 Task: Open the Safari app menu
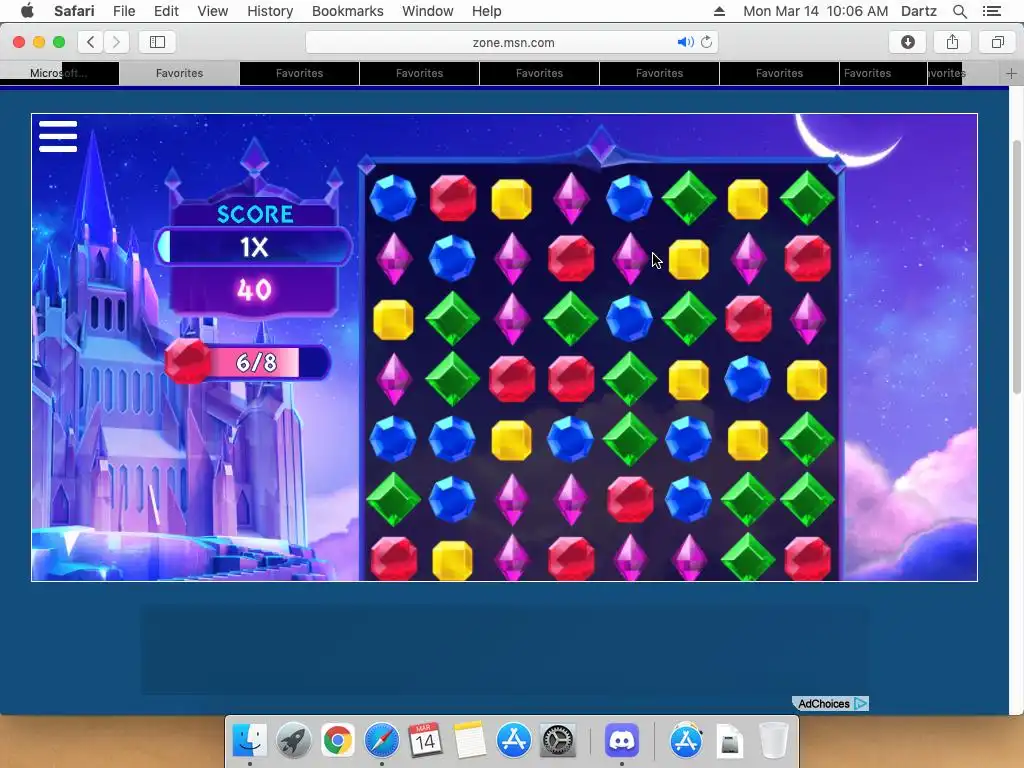74,11
